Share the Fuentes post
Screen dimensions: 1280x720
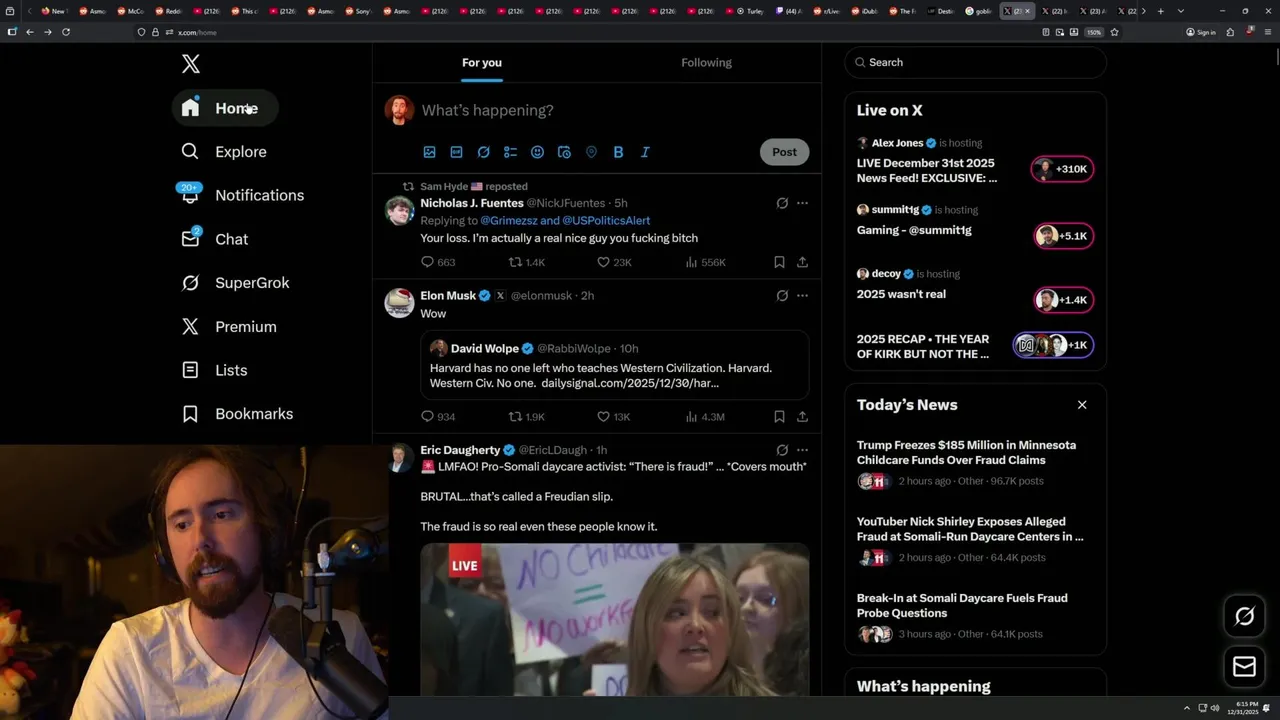[x=802, y=262]
